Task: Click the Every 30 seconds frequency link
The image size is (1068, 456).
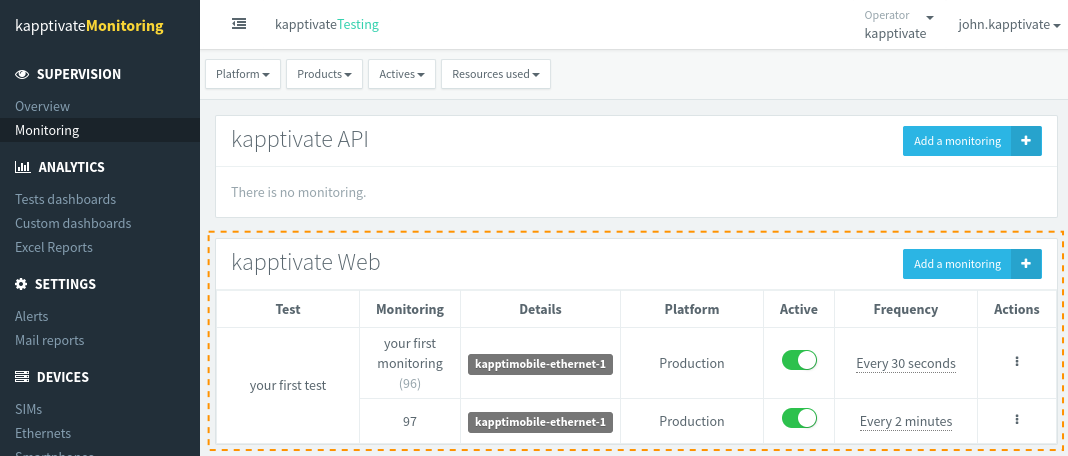Action: [906, 364]
